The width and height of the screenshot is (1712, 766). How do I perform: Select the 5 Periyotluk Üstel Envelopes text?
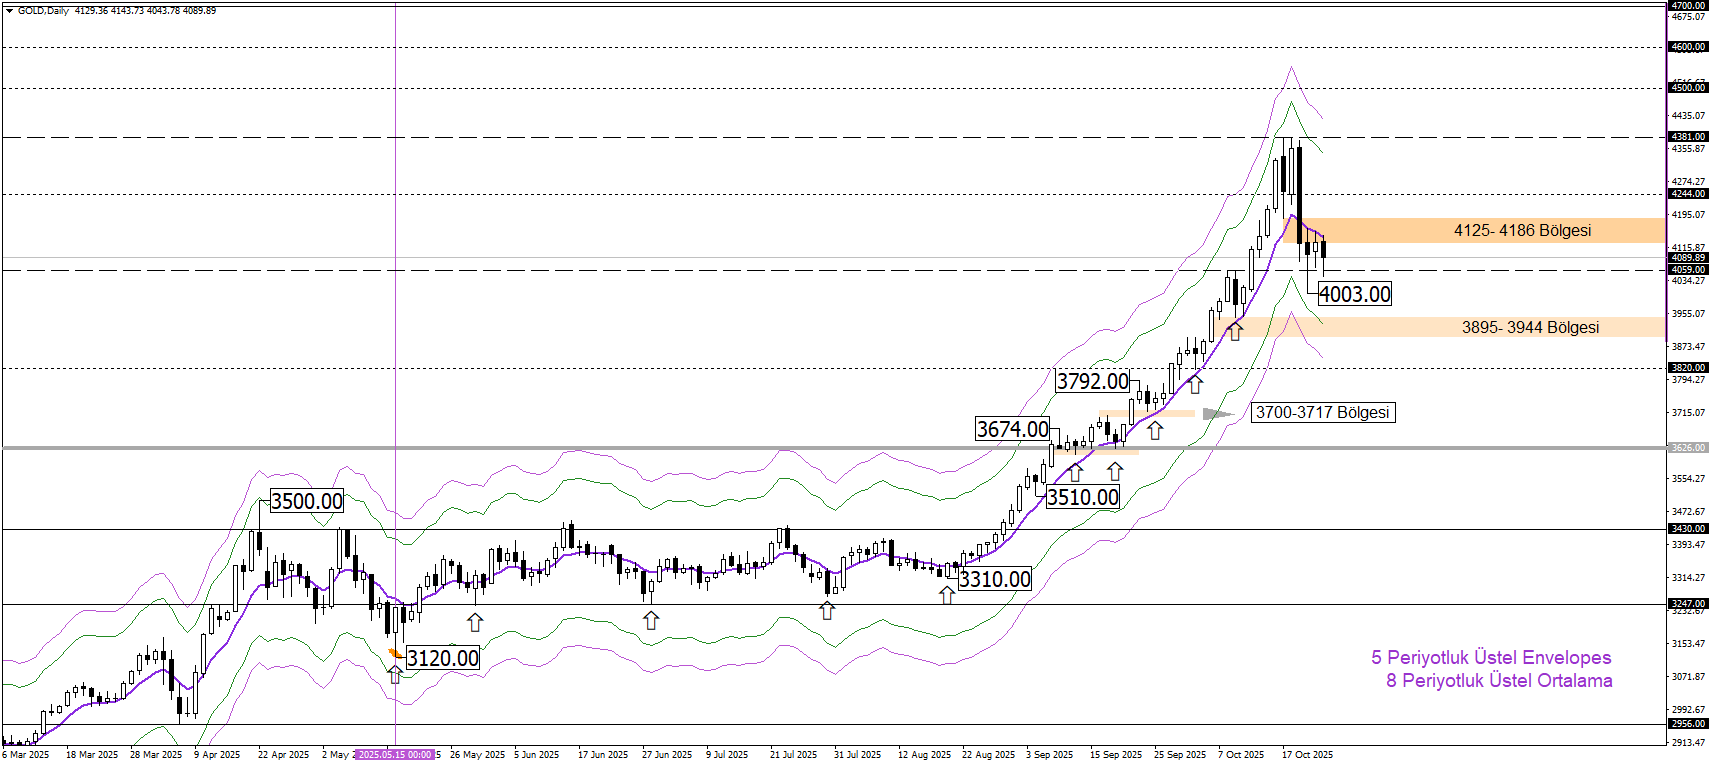pos(1490,657)
